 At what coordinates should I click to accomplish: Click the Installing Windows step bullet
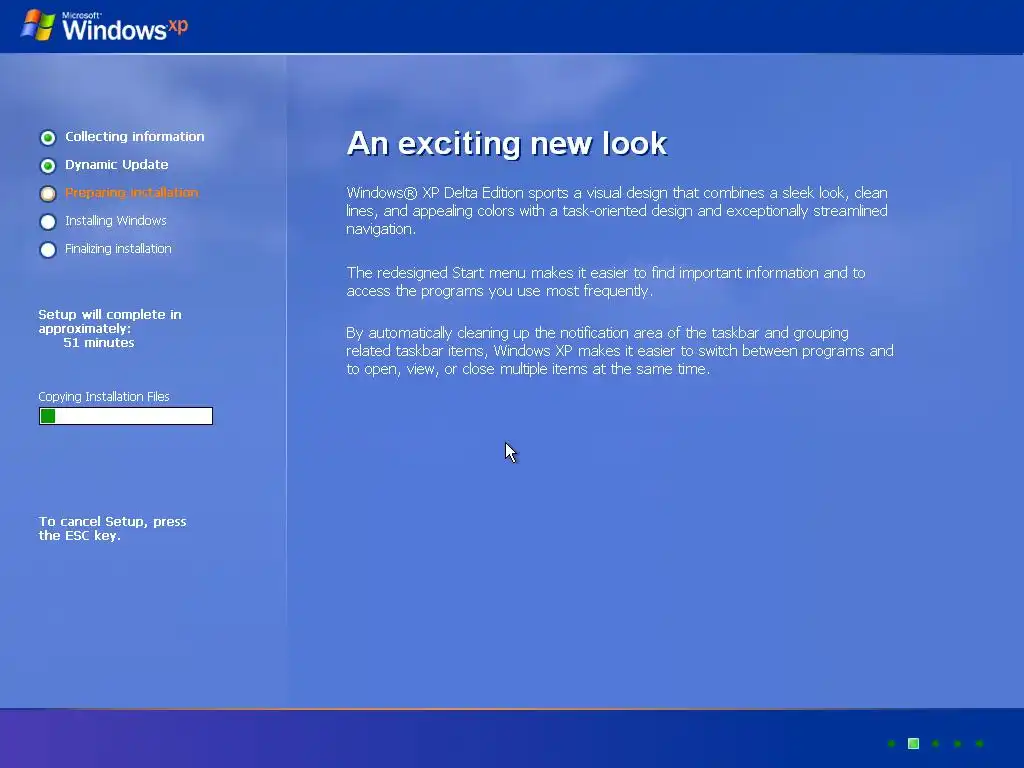pos(48,221)
